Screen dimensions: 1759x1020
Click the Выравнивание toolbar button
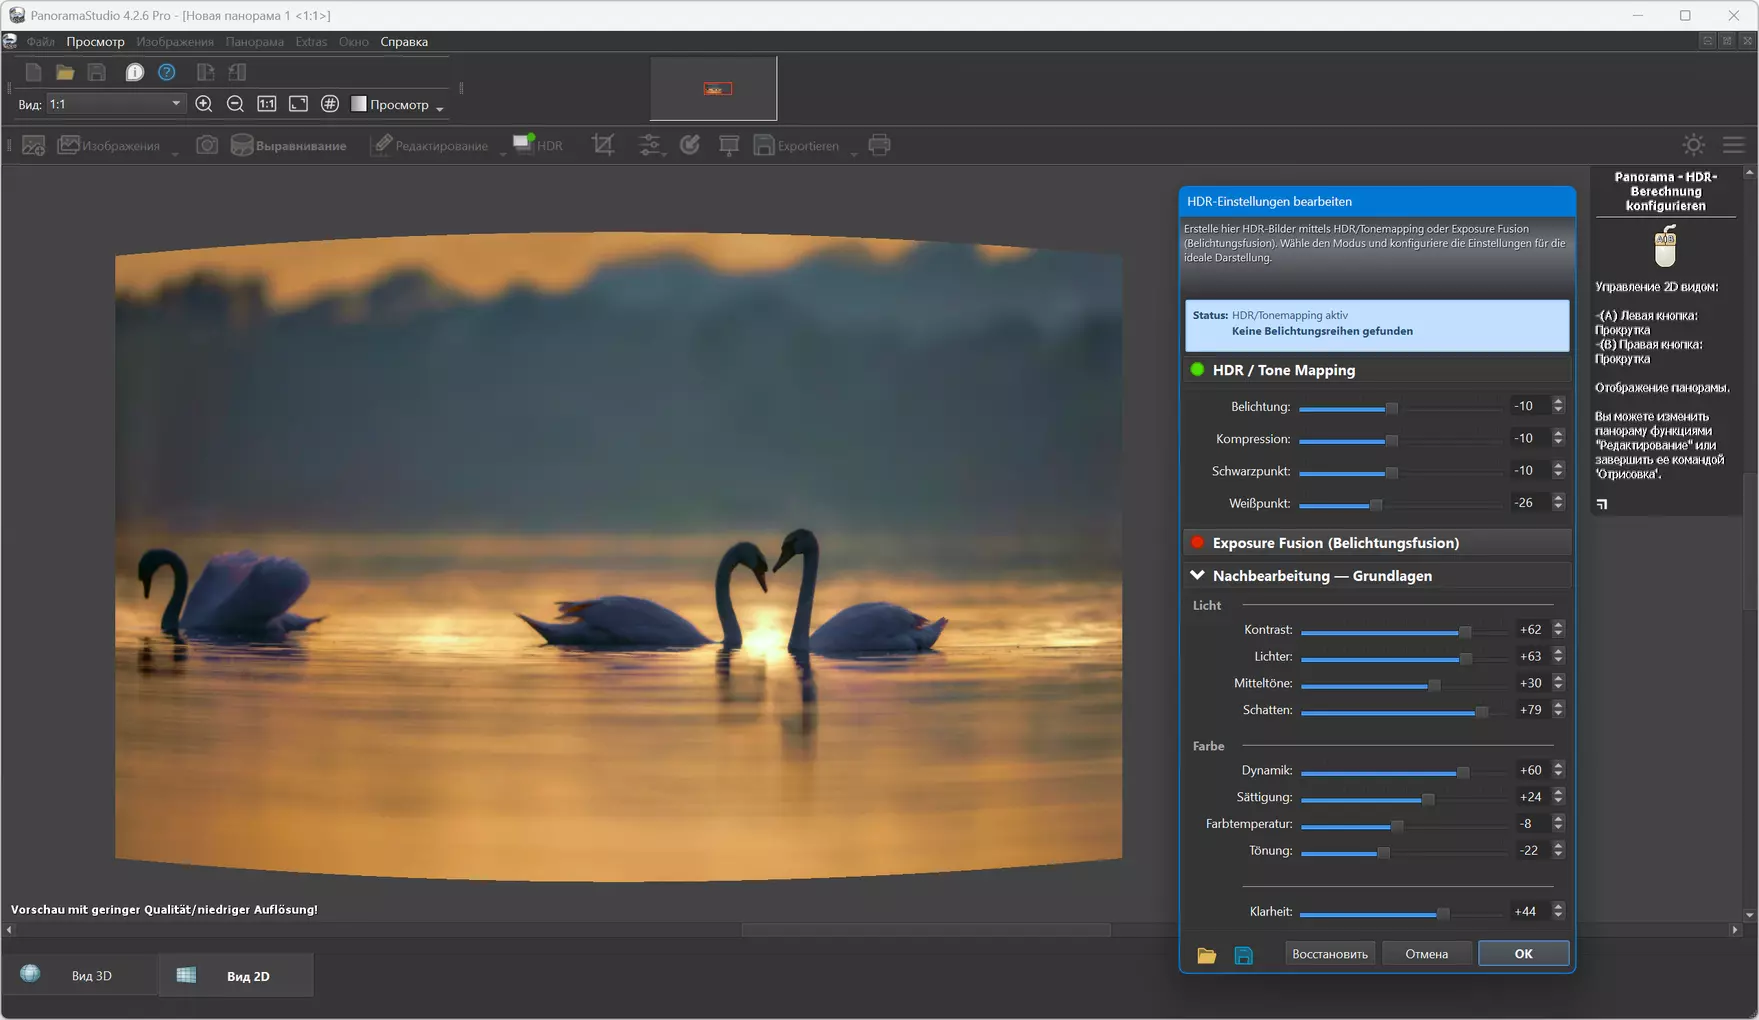pos(289,145)
